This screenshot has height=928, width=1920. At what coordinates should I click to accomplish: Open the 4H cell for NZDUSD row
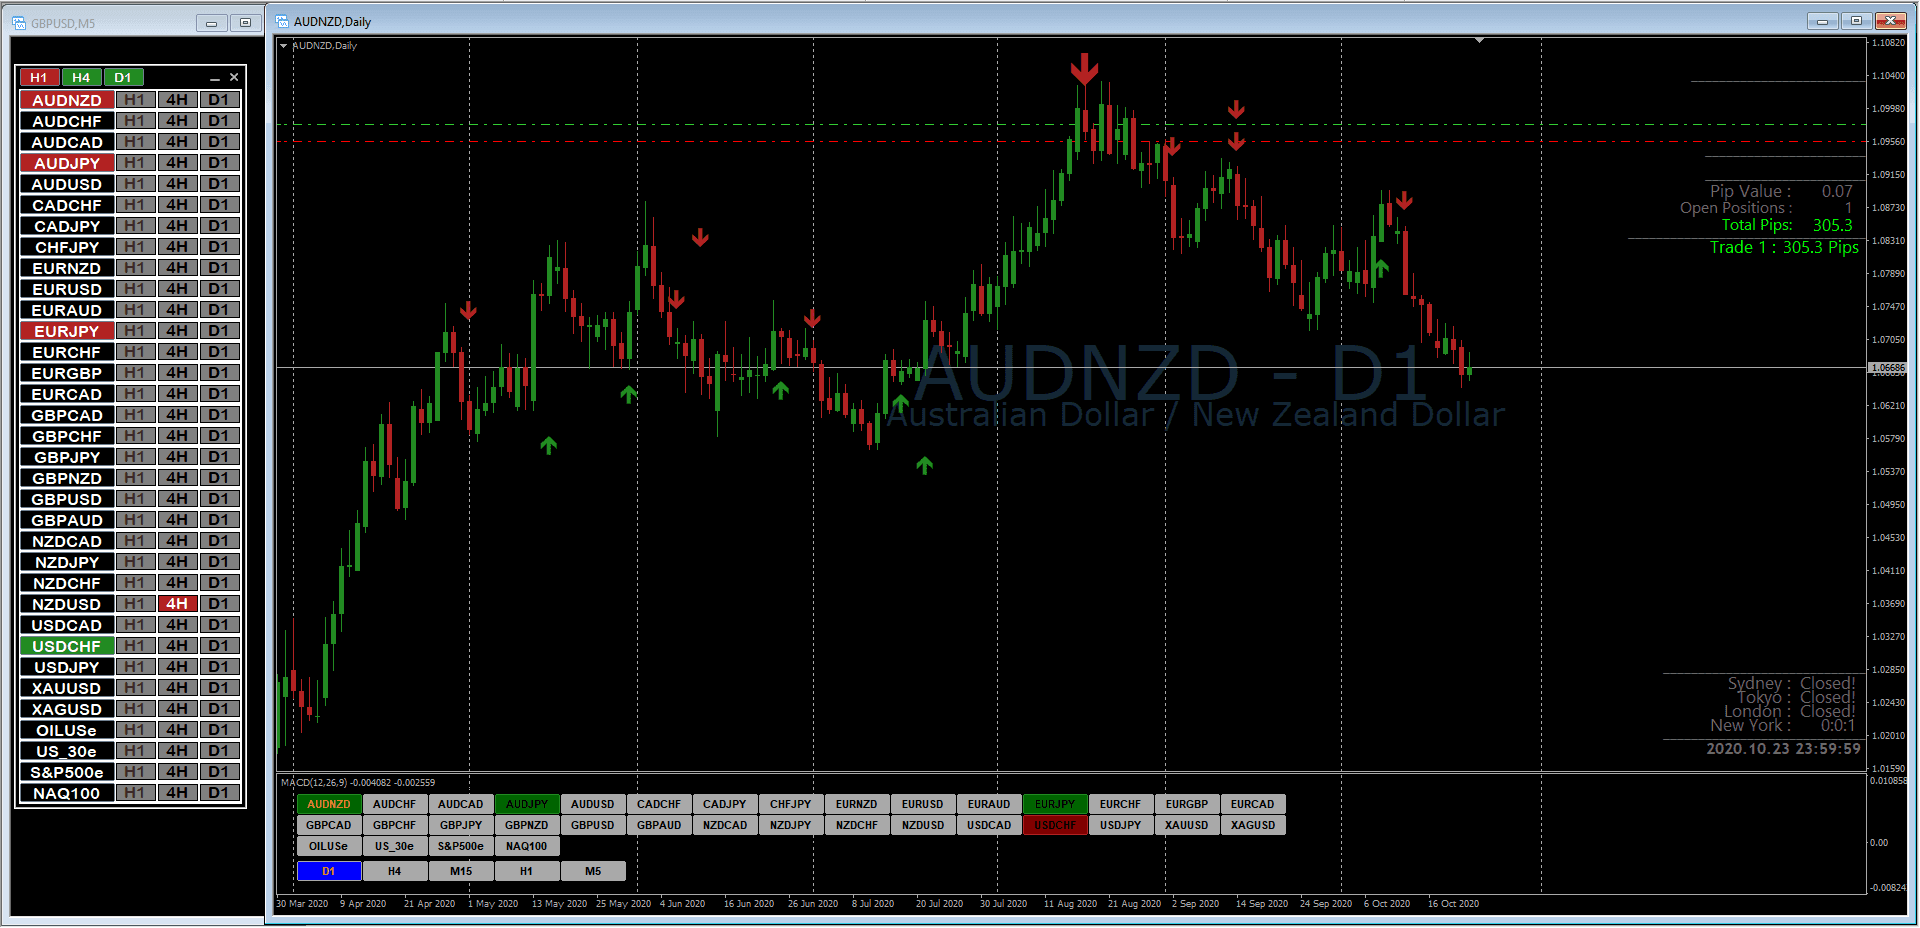point(177,604)
